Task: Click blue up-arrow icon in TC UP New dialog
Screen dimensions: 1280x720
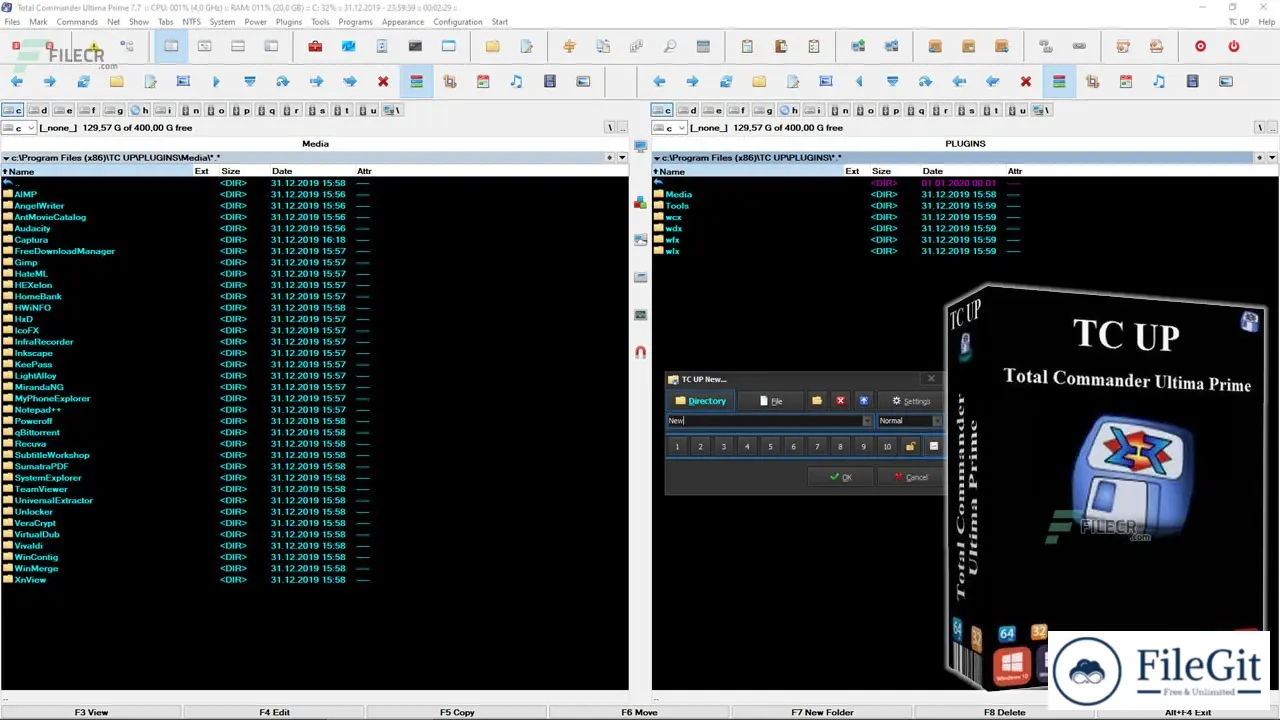Action: coord(864,401)
